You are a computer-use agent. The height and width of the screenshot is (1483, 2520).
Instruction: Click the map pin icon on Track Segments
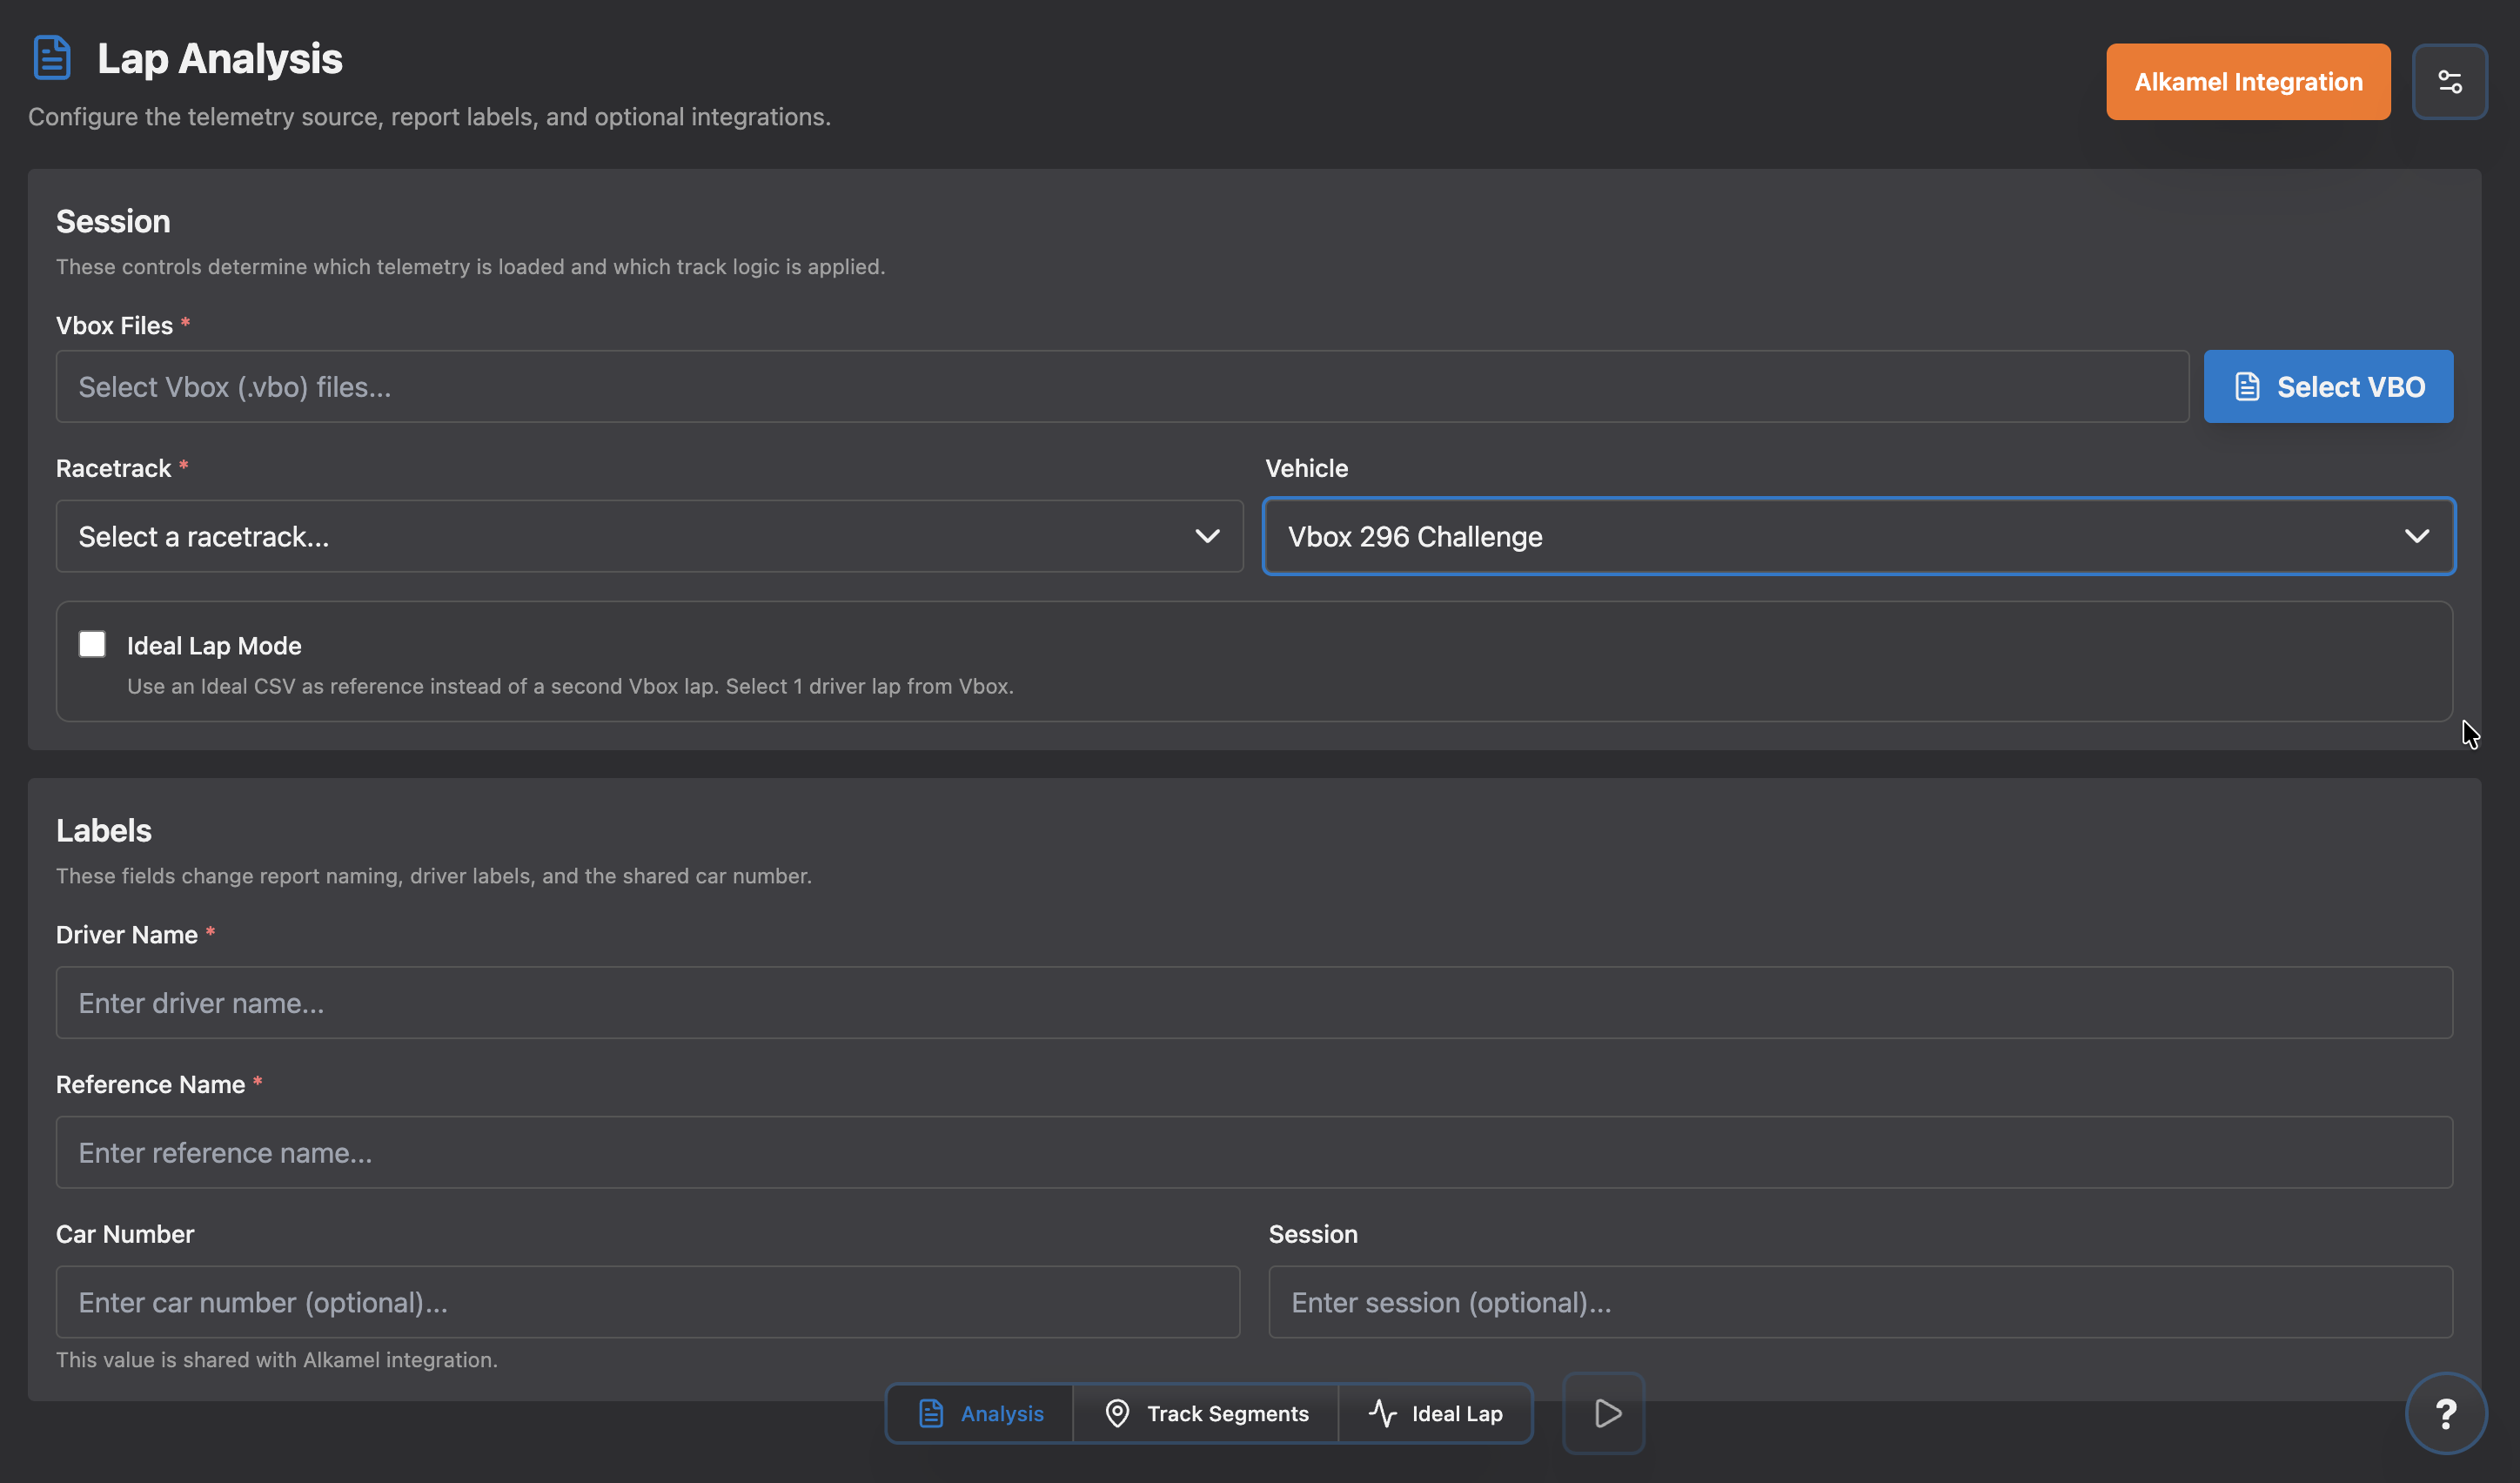point(1118,1413)
